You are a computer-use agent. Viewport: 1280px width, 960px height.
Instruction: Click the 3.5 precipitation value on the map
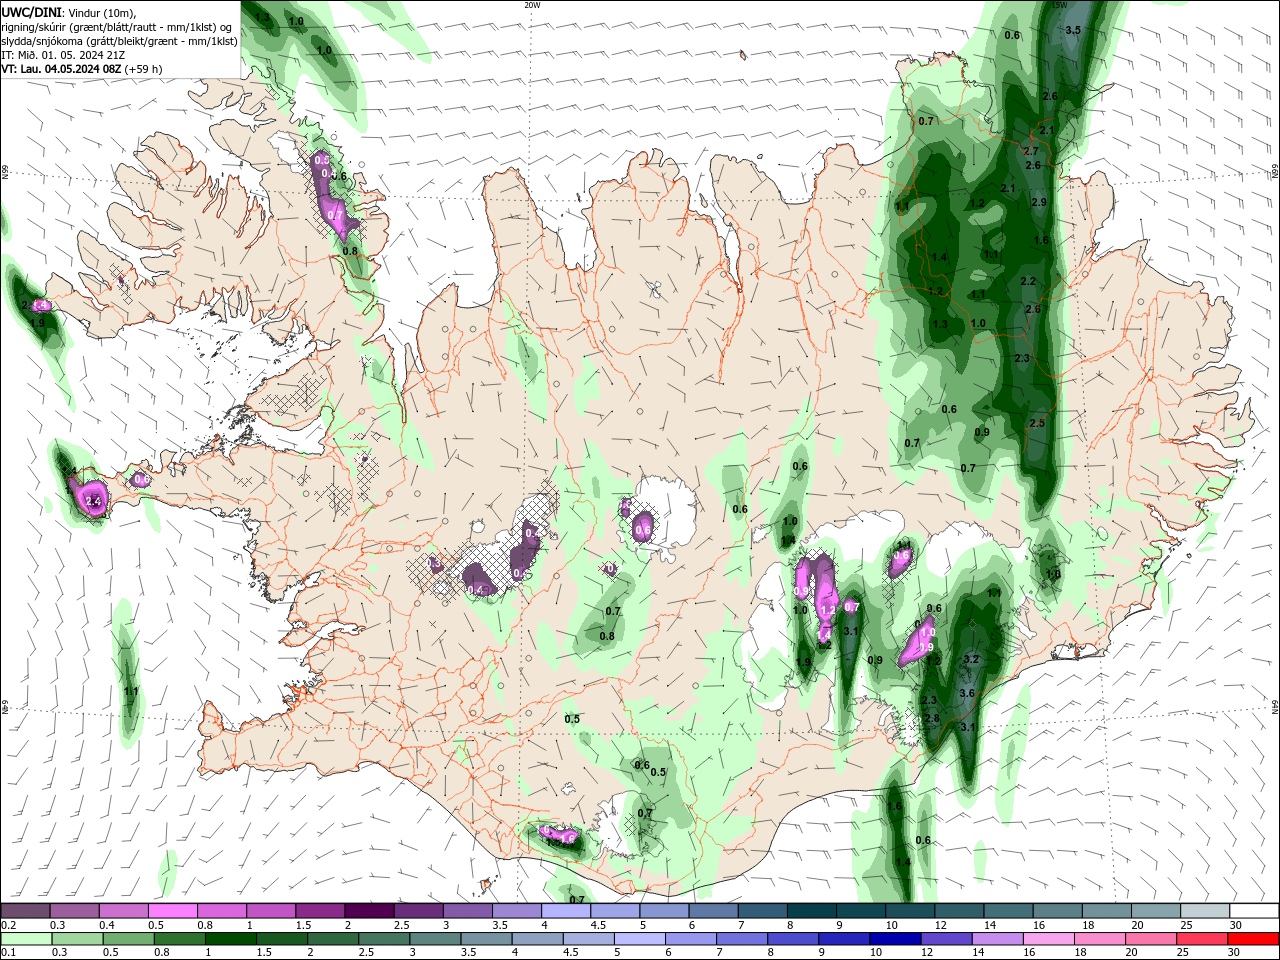point(1073,30)
